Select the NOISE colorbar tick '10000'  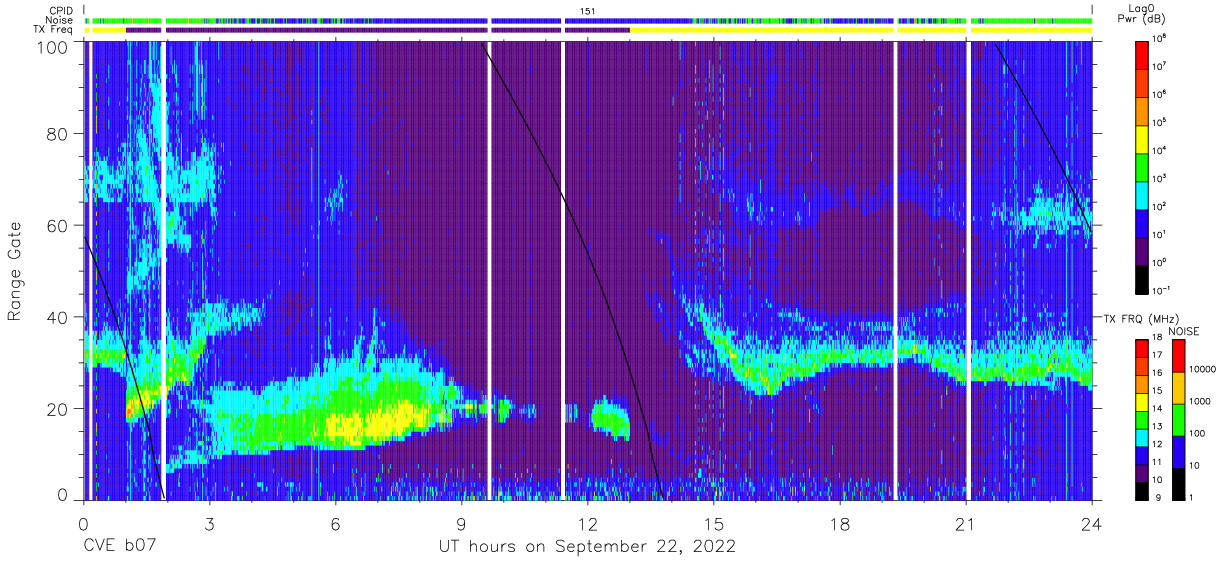(x=1203, y=368)
